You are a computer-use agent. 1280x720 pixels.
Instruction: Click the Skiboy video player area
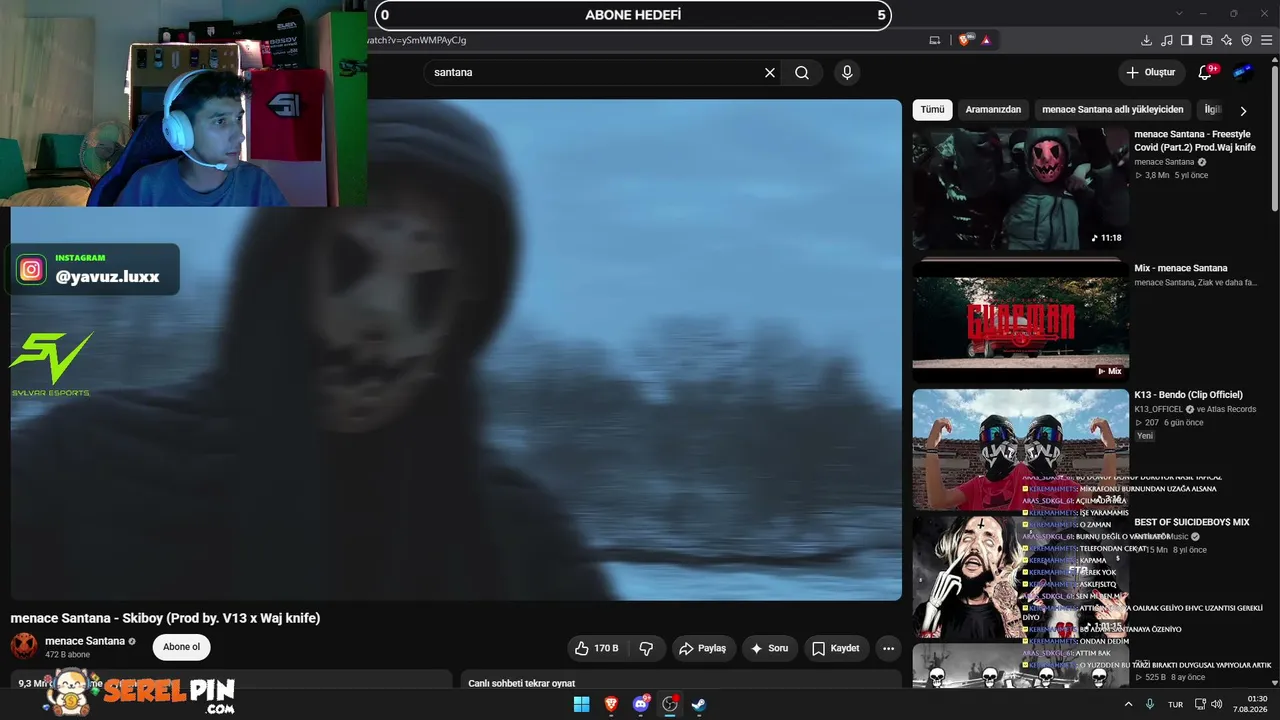[x=456, y=349]
